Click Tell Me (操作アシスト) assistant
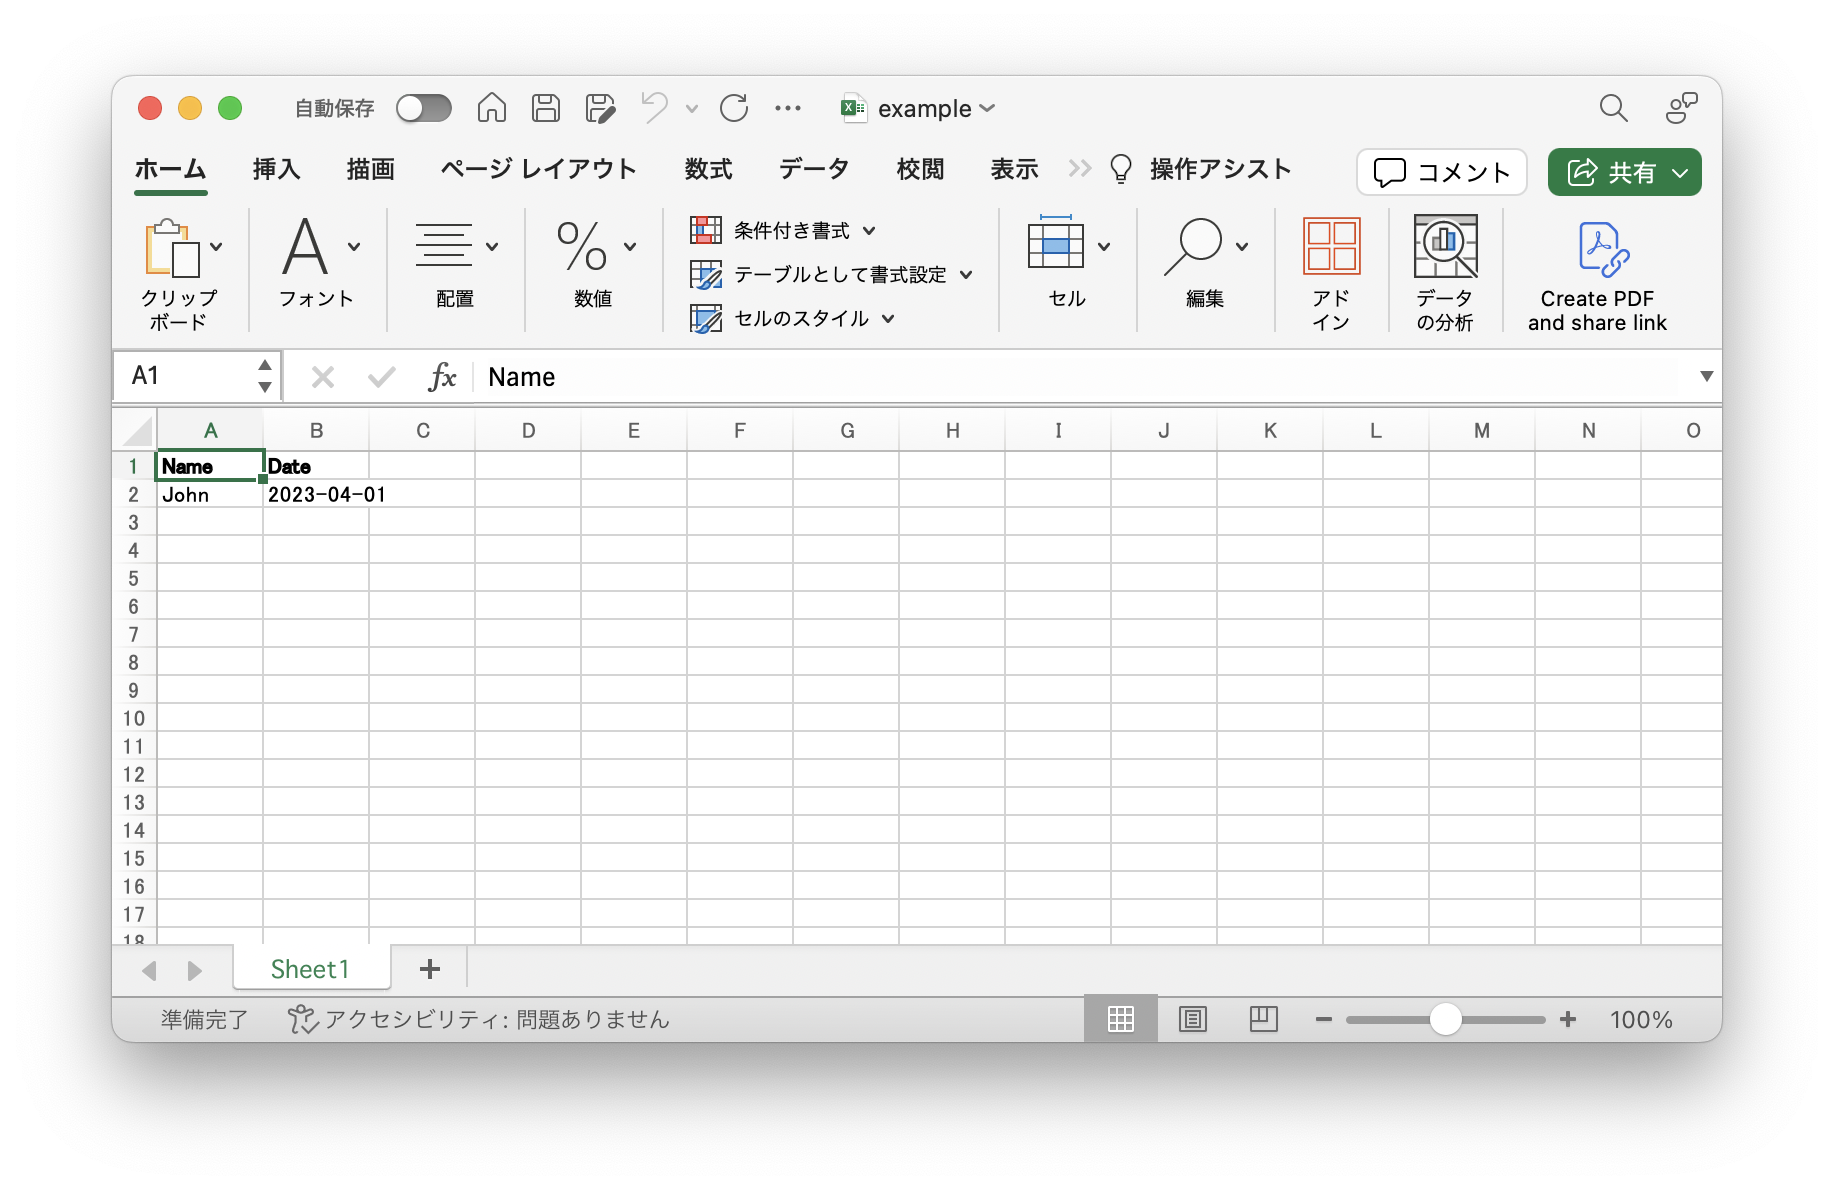This screenshot has width=1834, height=1190. (x=1202, y=169)
